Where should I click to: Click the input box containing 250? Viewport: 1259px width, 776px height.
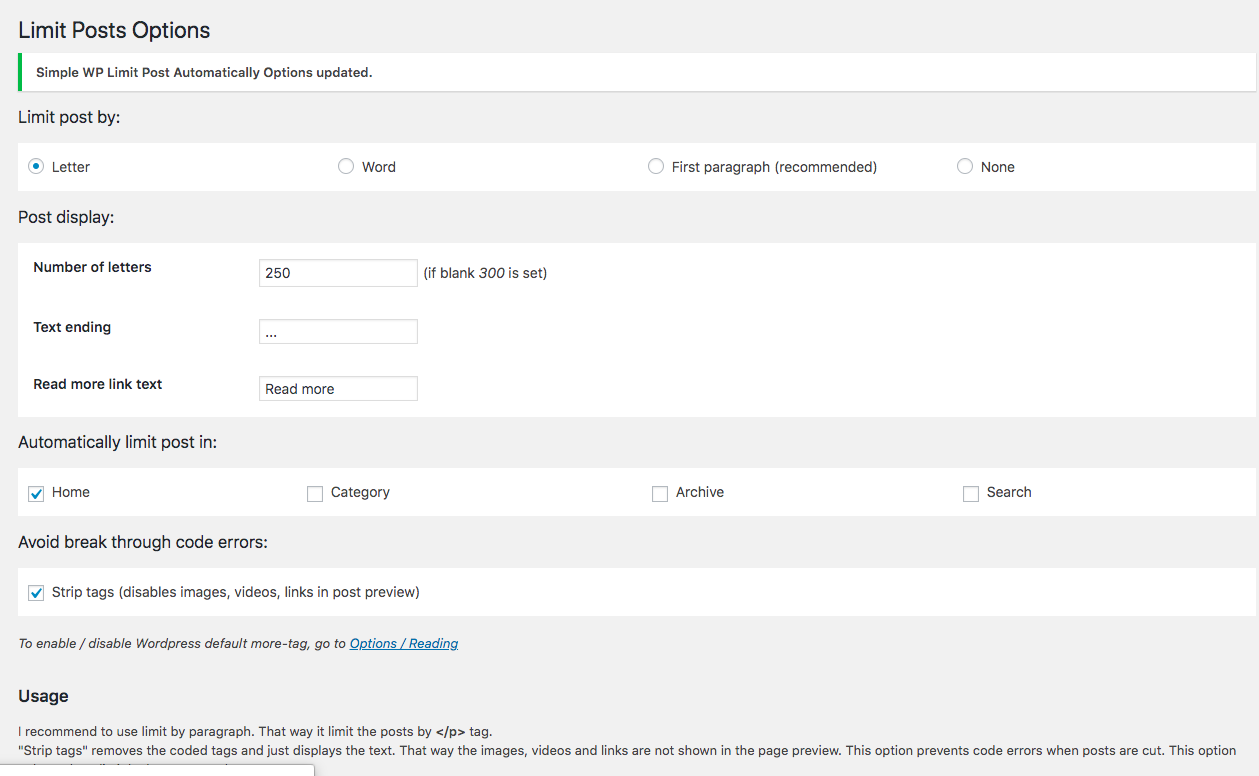tap(338, 273)
